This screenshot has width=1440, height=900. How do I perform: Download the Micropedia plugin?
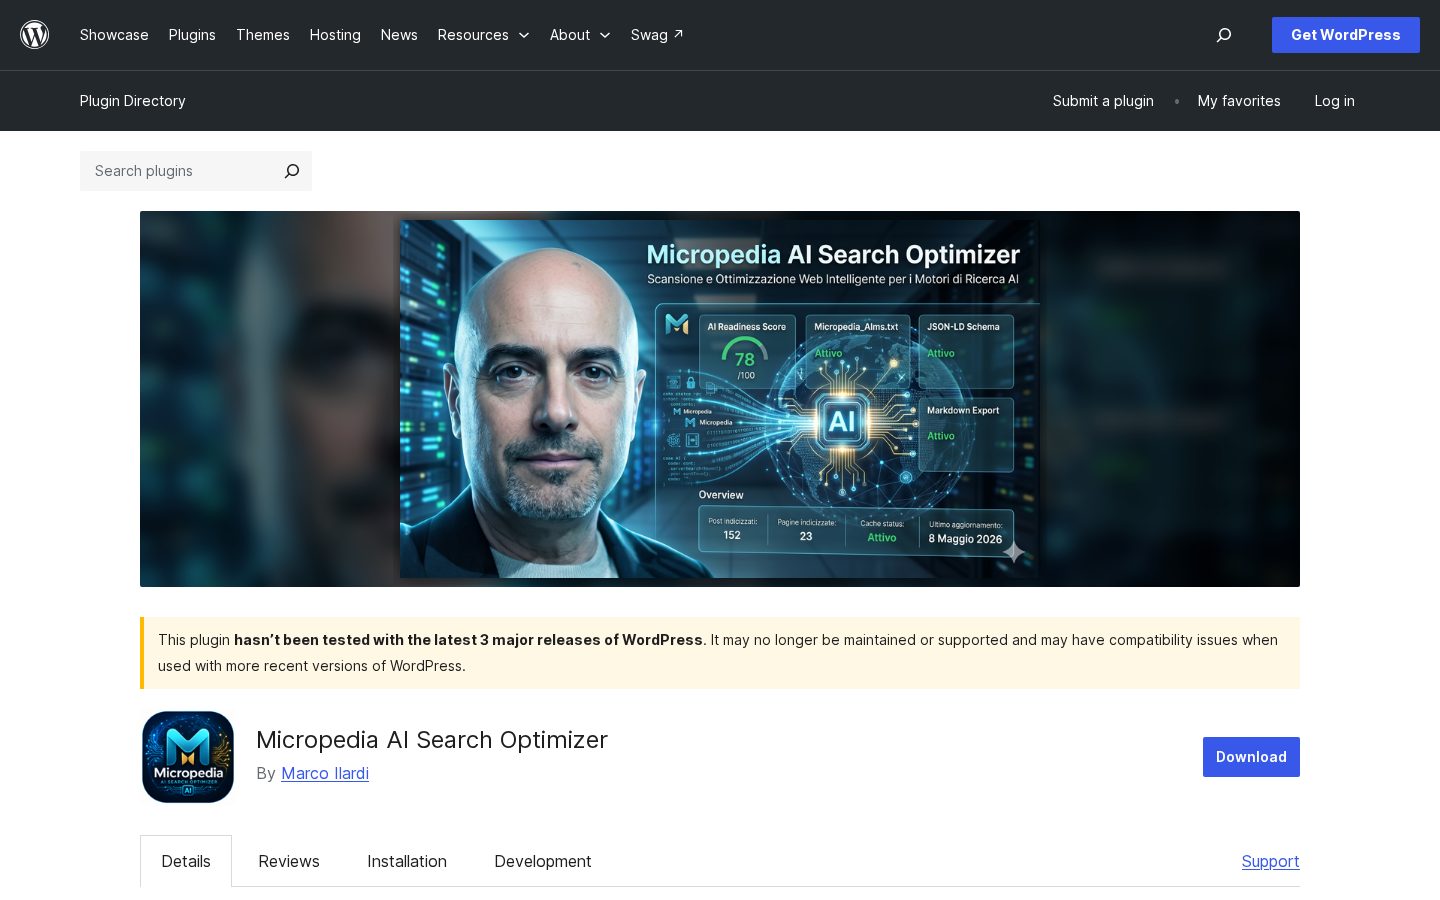(x=1251, y=757)
